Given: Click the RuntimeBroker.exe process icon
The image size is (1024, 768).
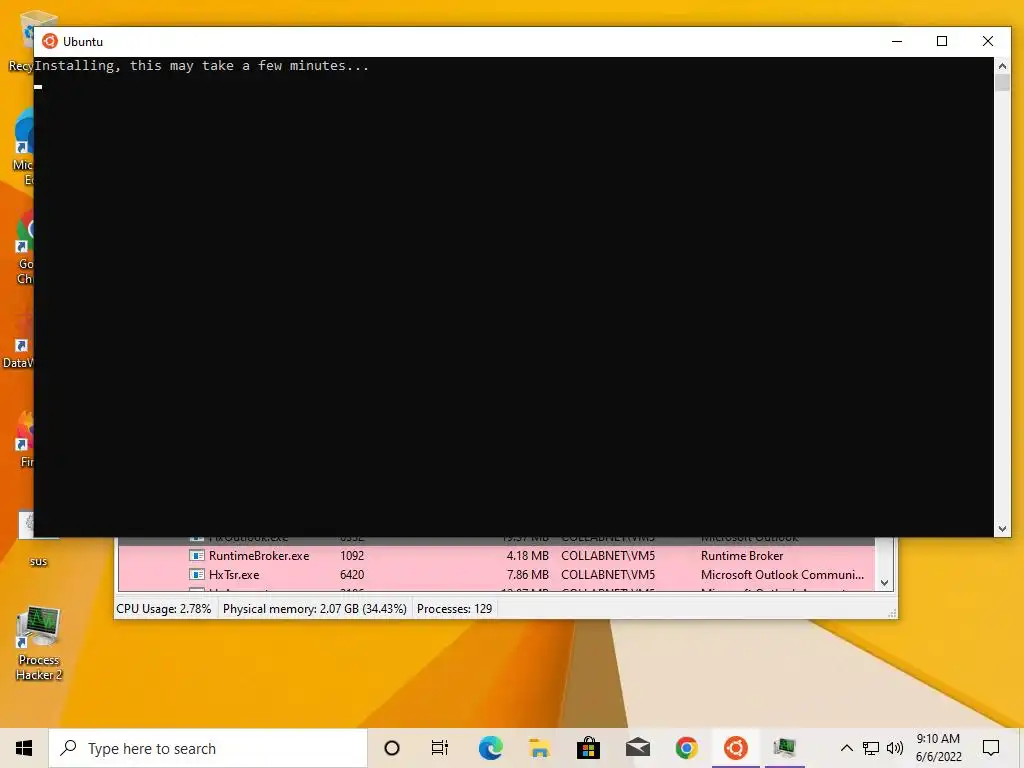Looking at the screenshot, I should [197, 556].
